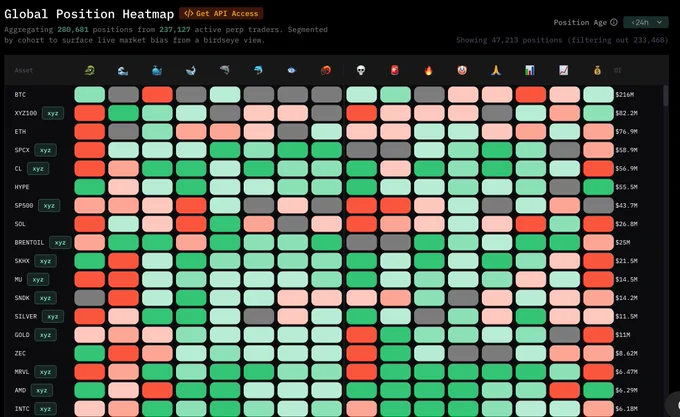The height and width of the screenshot is (417, 680).
Task: Select the red BTC cell under bar chart
Action: (530, 94)
